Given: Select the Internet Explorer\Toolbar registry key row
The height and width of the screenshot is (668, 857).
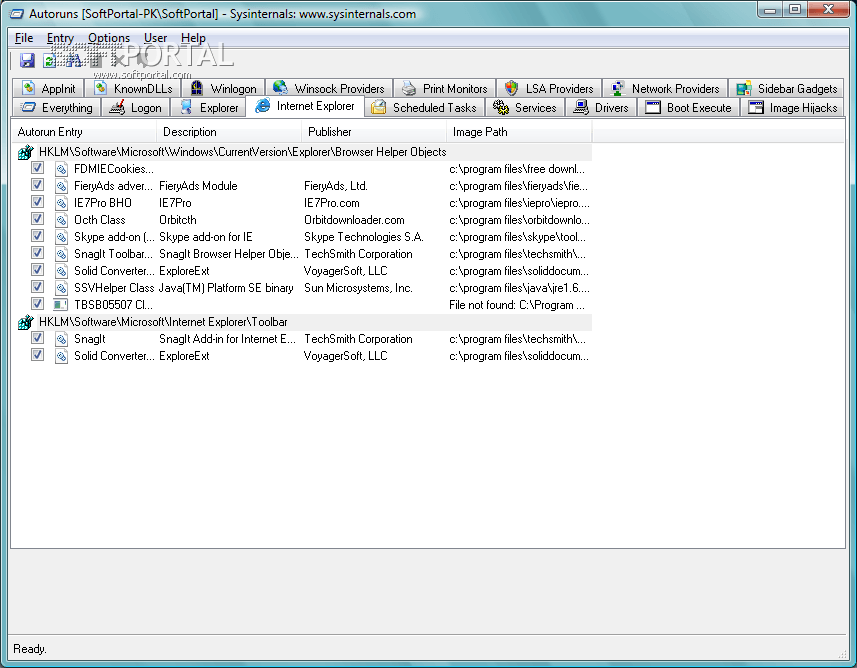Looking at the screenshot, I should coord(302,323).
